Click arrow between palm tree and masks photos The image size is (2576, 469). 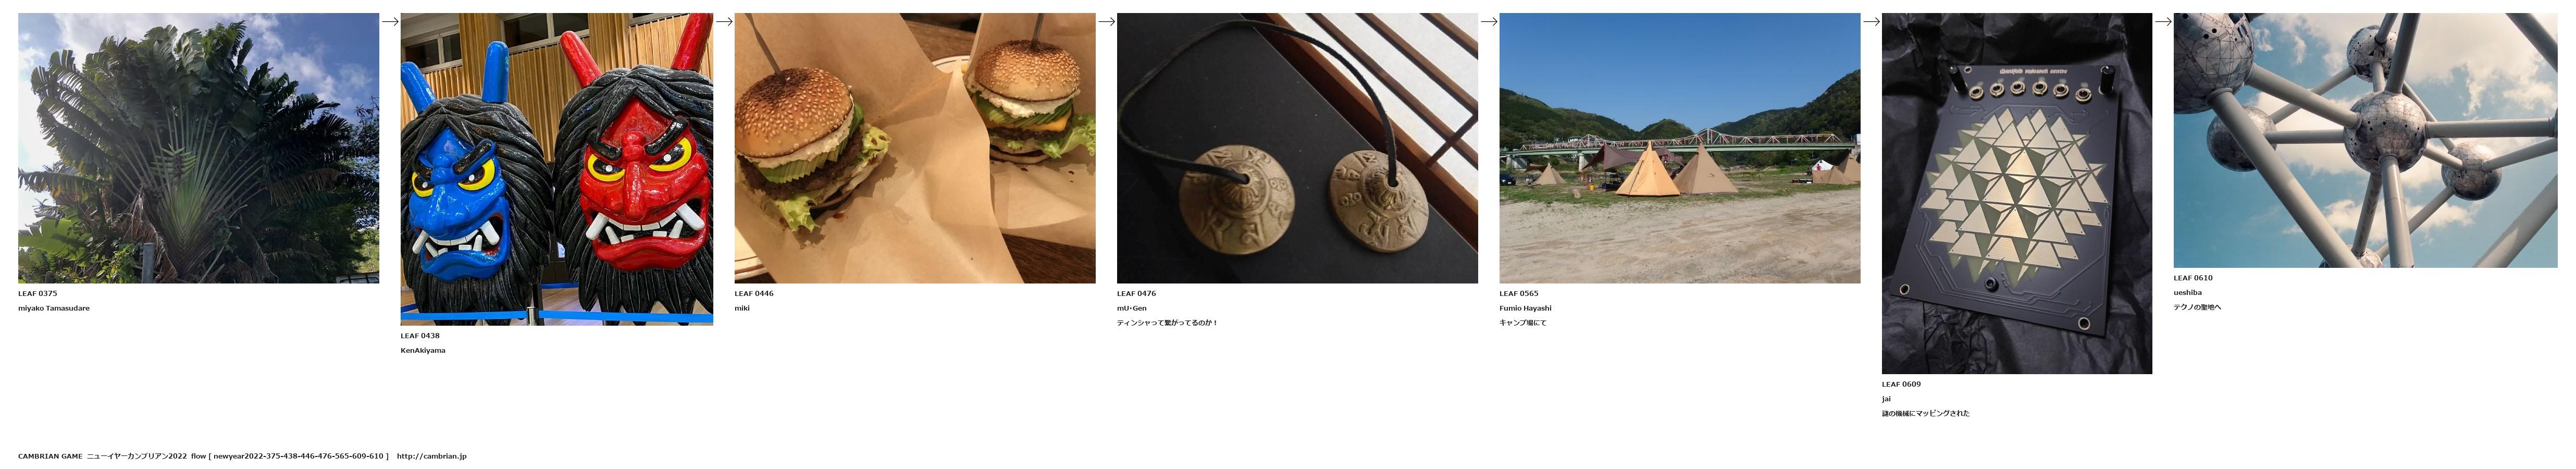(390, 21)
